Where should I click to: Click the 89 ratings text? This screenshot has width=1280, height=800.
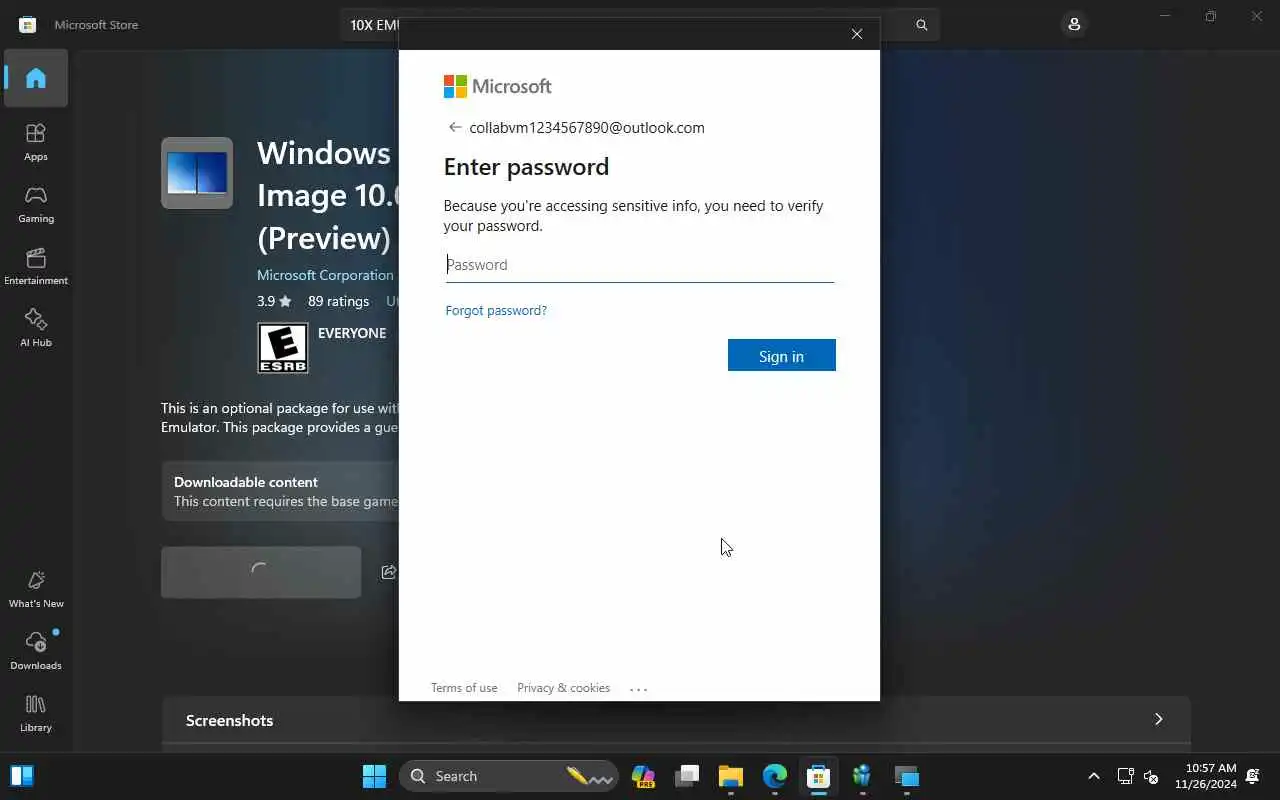[338, 301]
